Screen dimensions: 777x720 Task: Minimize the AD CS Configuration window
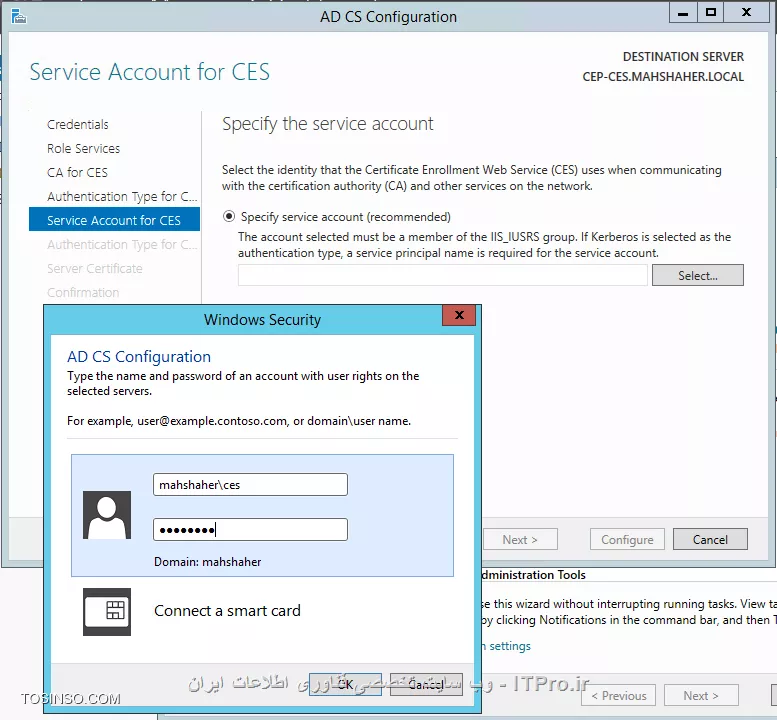point(683,13)
